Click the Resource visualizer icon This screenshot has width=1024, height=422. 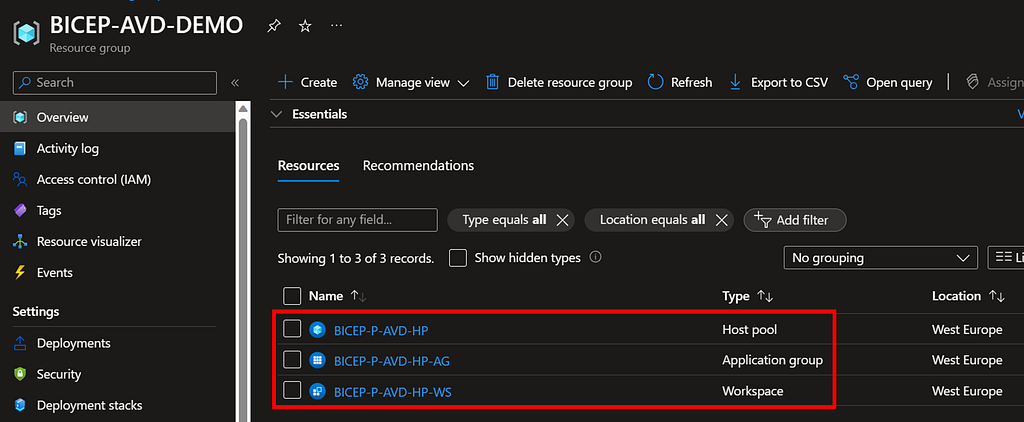pos(20,242)
